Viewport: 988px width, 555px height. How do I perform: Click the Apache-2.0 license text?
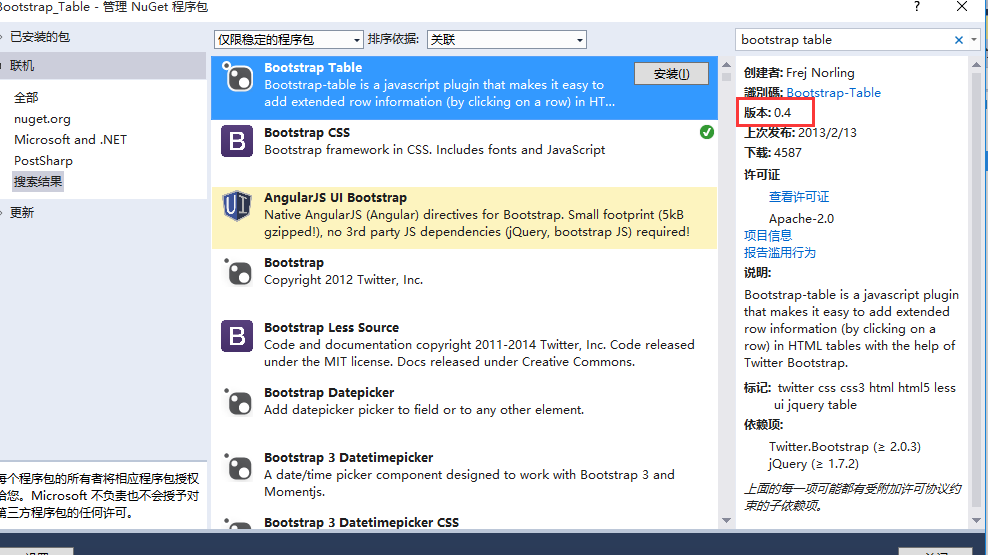pos(801,219)
